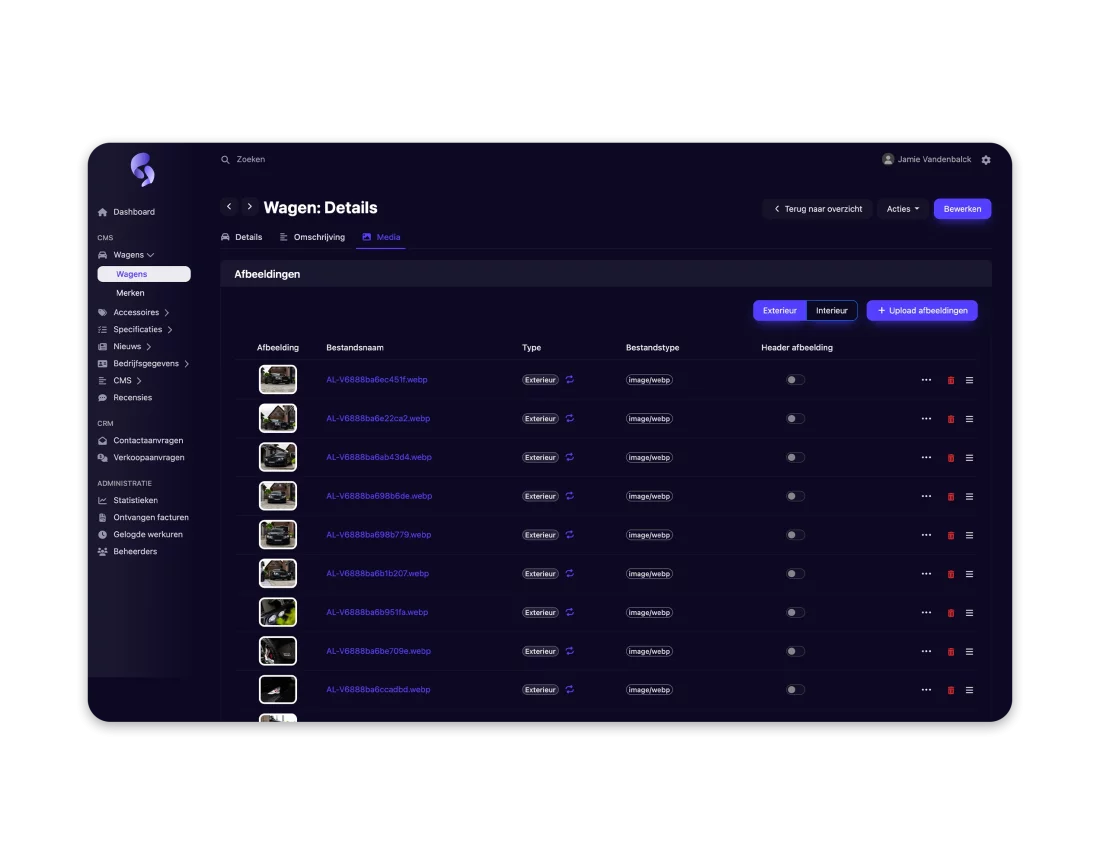1100x864 pixels.
Task: Open settings gear next to Jamie Vandenbalck
Action: tap(986, 160)
